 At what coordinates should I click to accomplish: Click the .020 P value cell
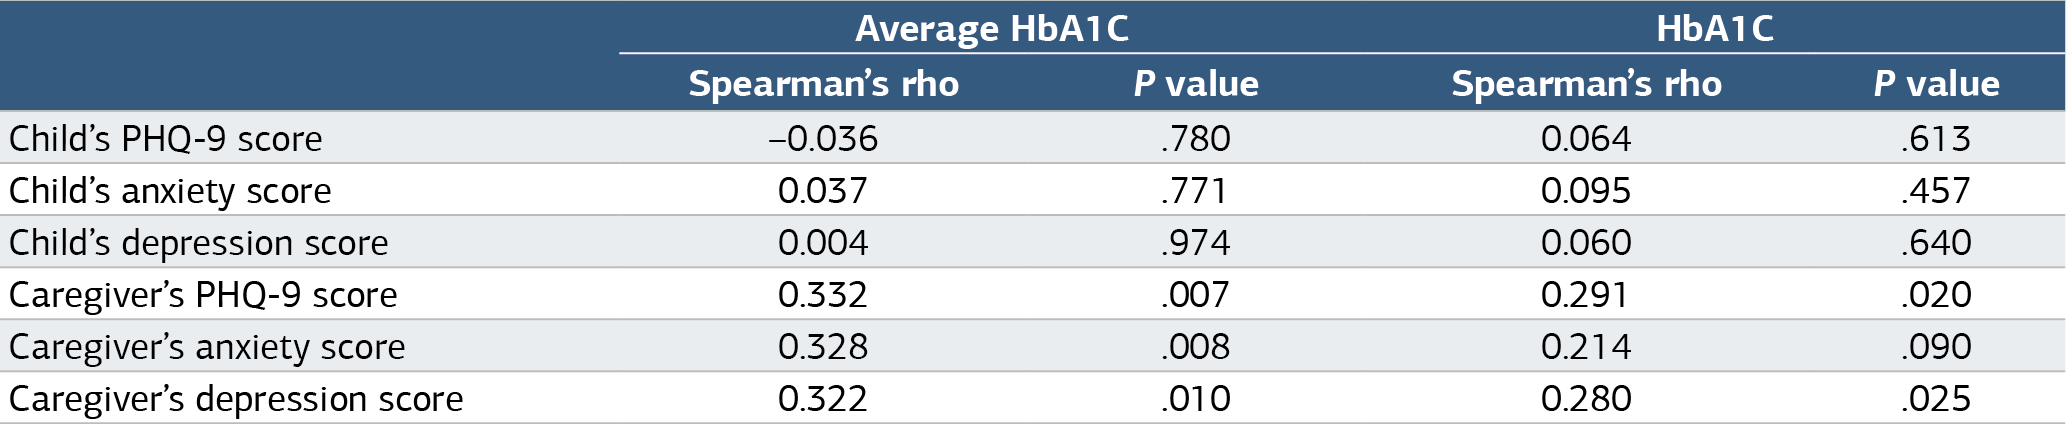(1936, 294)
